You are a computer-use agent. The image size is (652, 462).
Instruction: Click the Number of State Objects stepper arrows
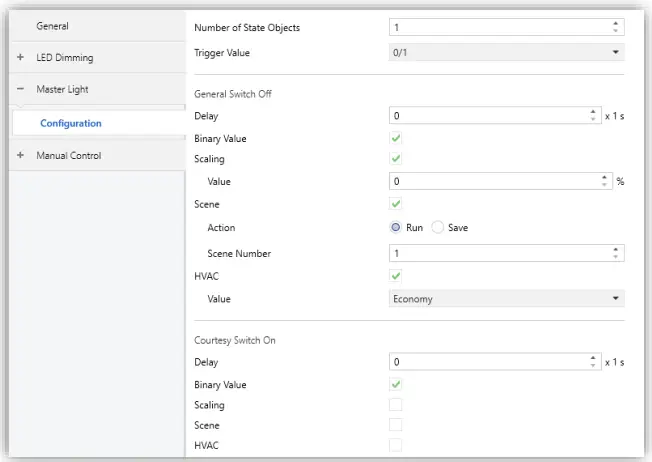[x=615, y=27]
